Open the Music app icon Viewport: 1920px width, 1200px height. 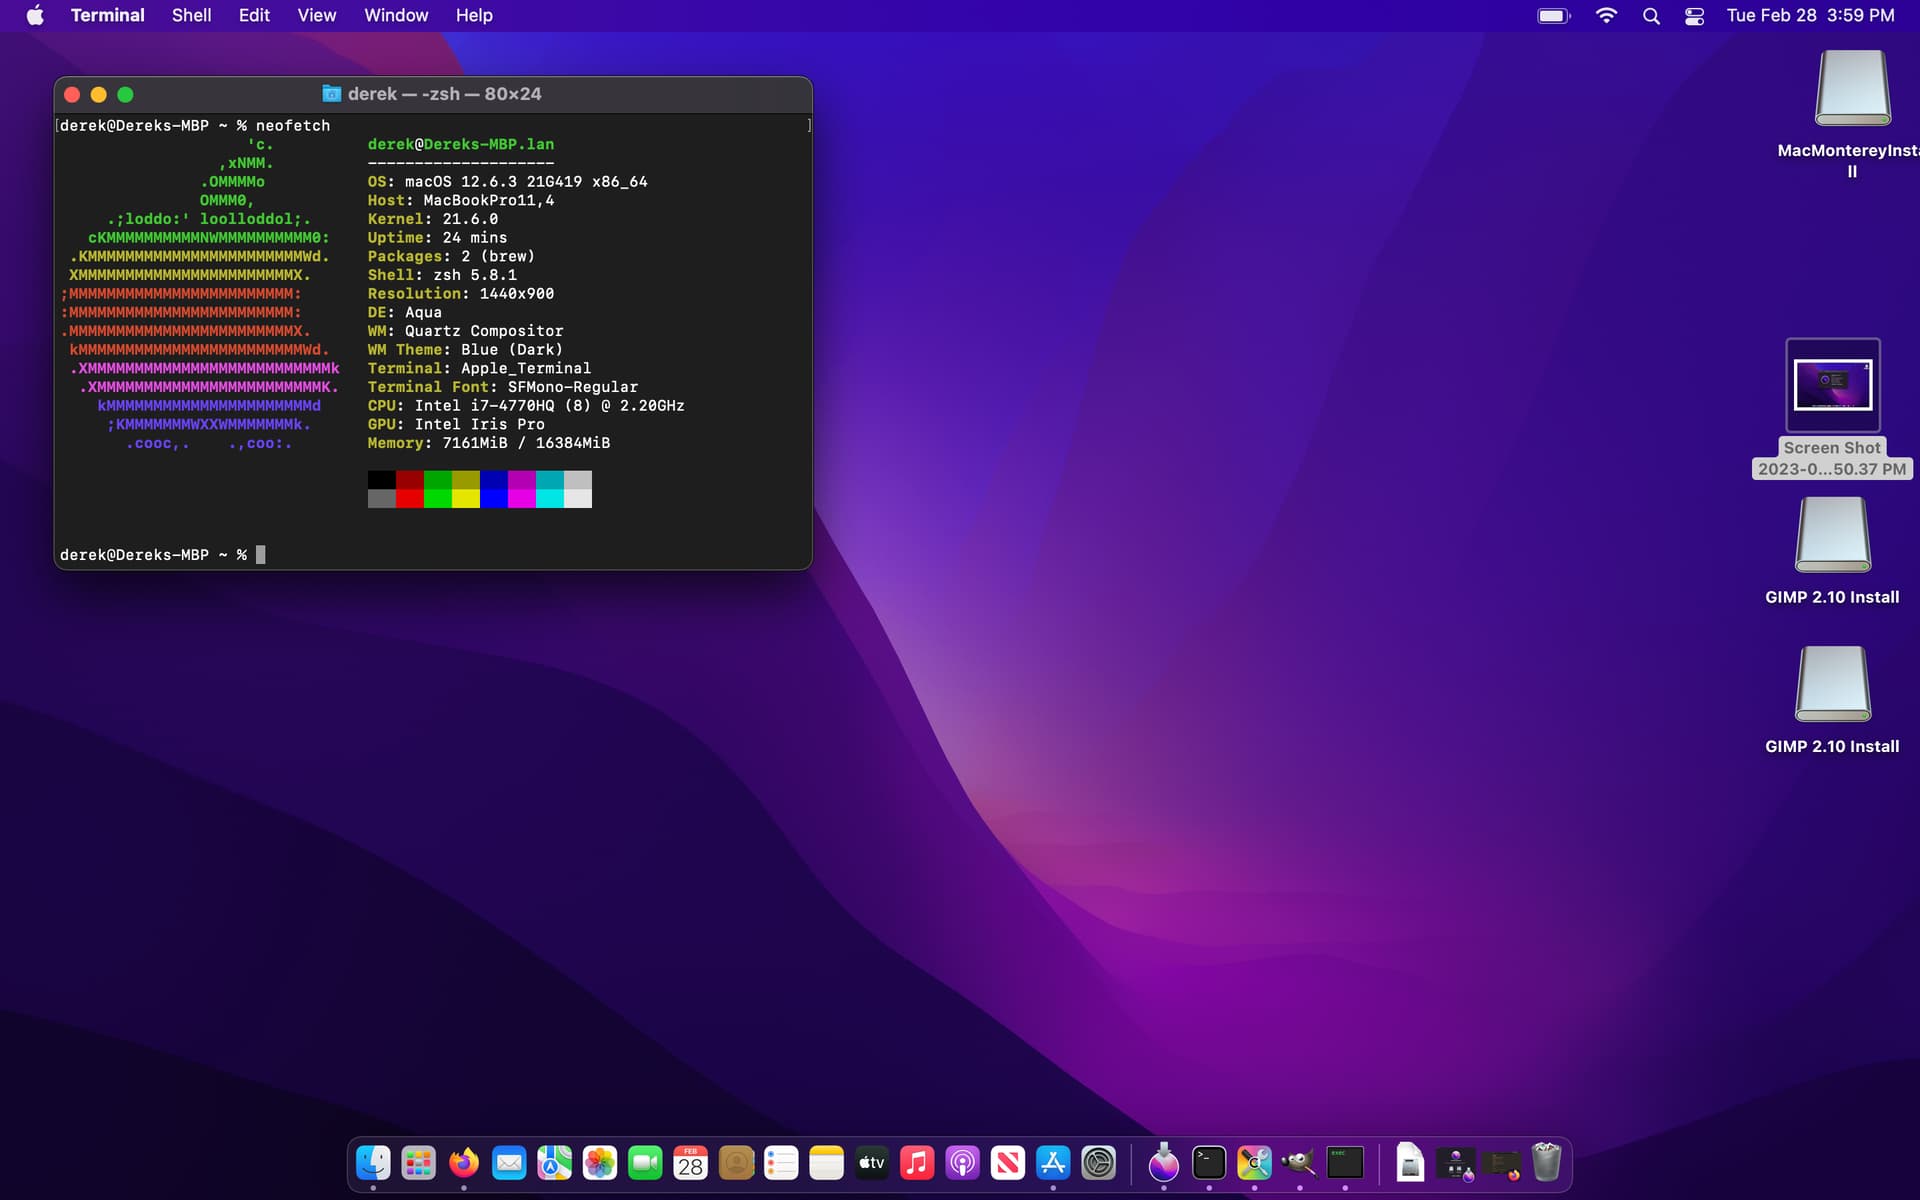coord(917,1163)
